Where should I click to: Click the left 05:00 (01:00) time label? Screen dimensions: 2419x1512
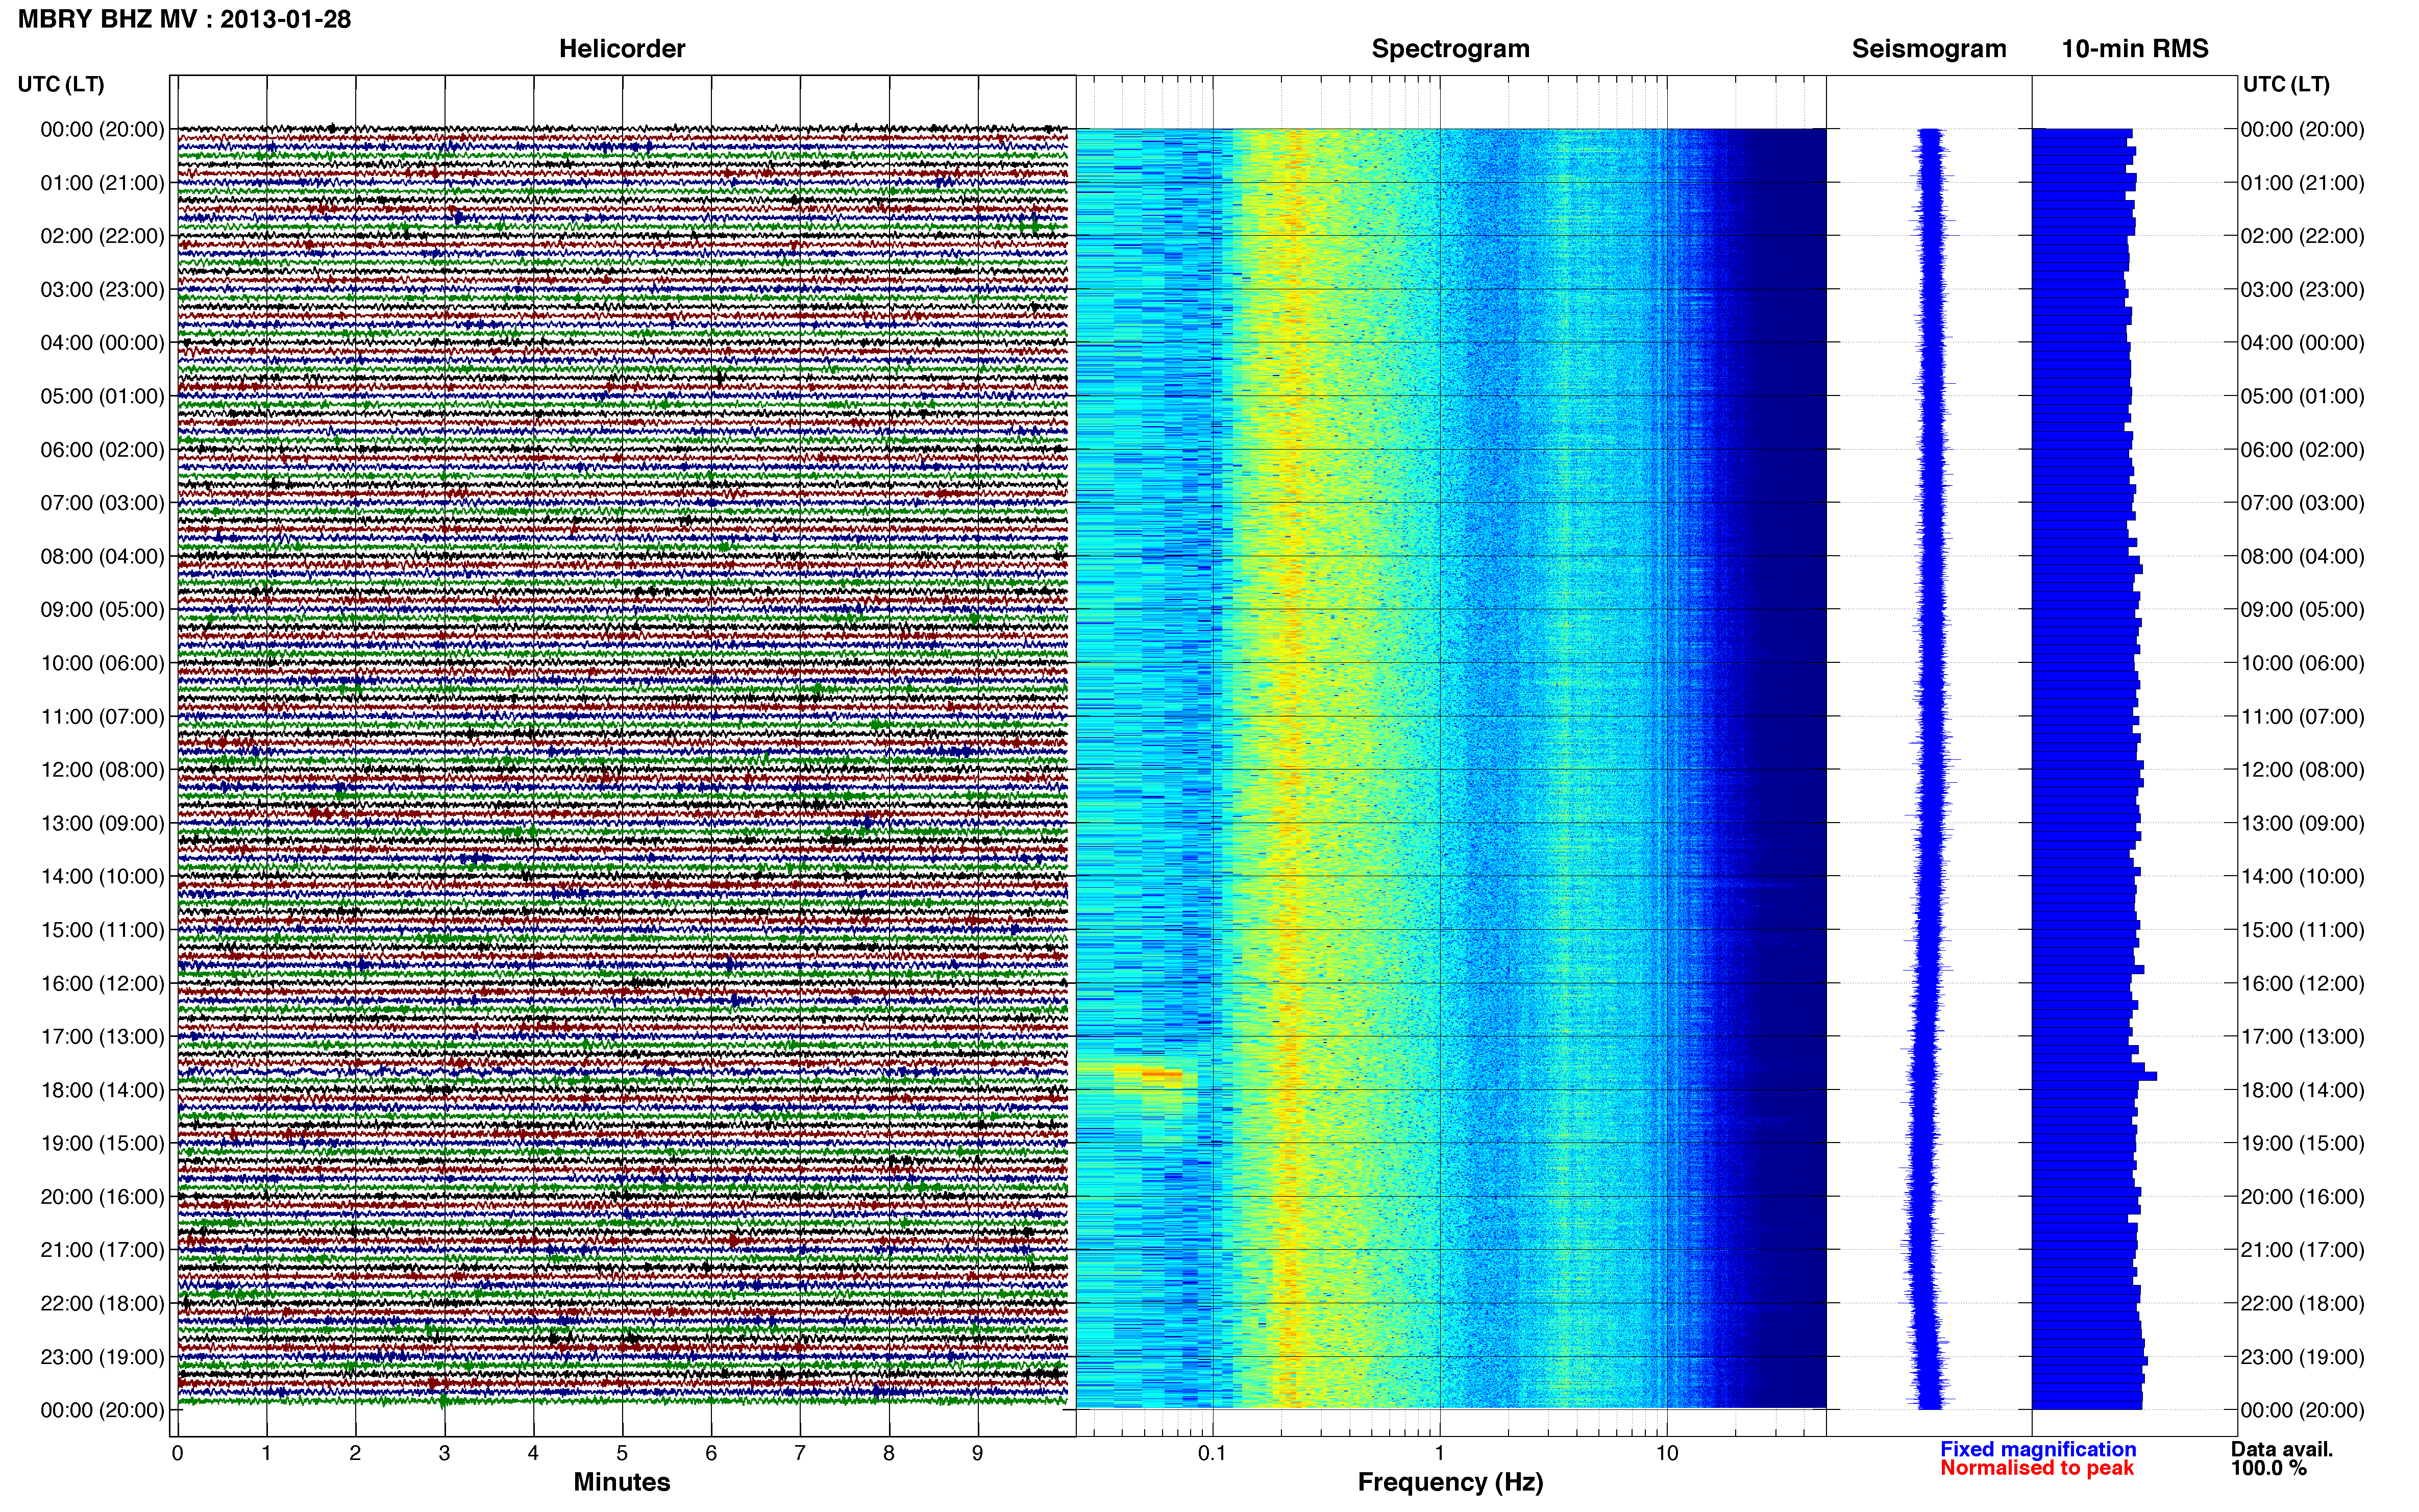tap(102, 396)
